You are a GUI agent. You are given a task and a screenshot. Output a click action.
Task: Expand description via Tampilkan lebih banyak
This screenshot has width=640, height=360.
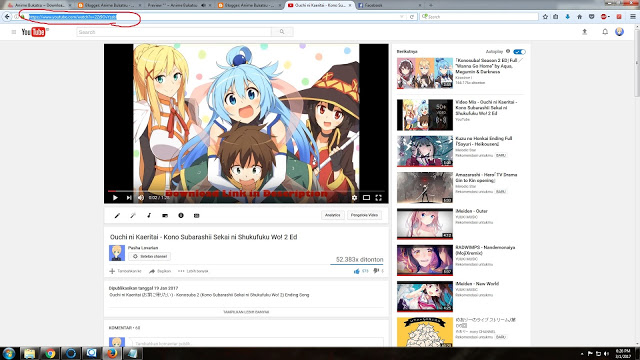pos(246,312)
